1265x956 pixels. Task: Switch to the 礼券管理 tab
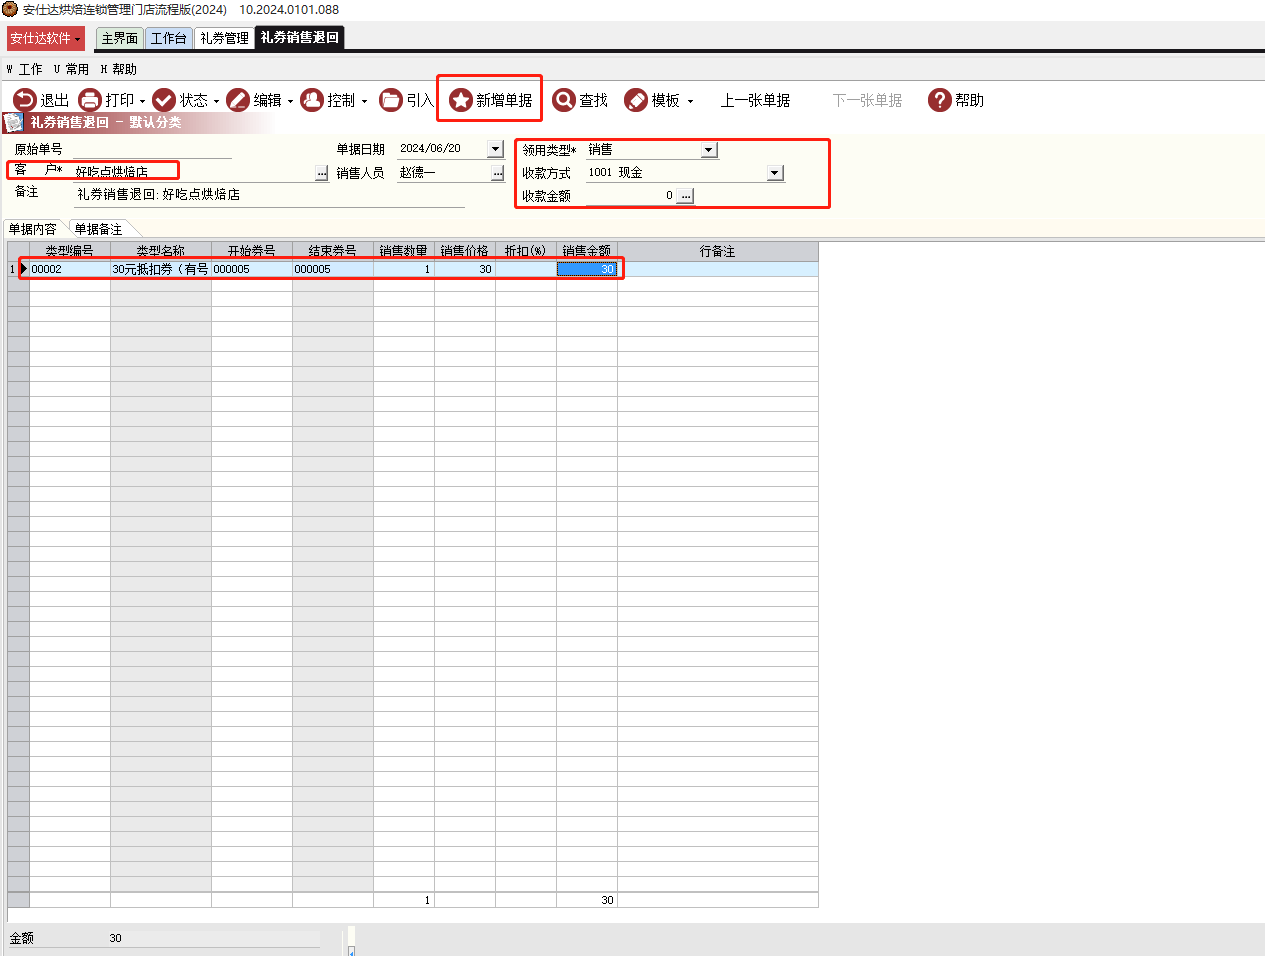click(224, 38)
